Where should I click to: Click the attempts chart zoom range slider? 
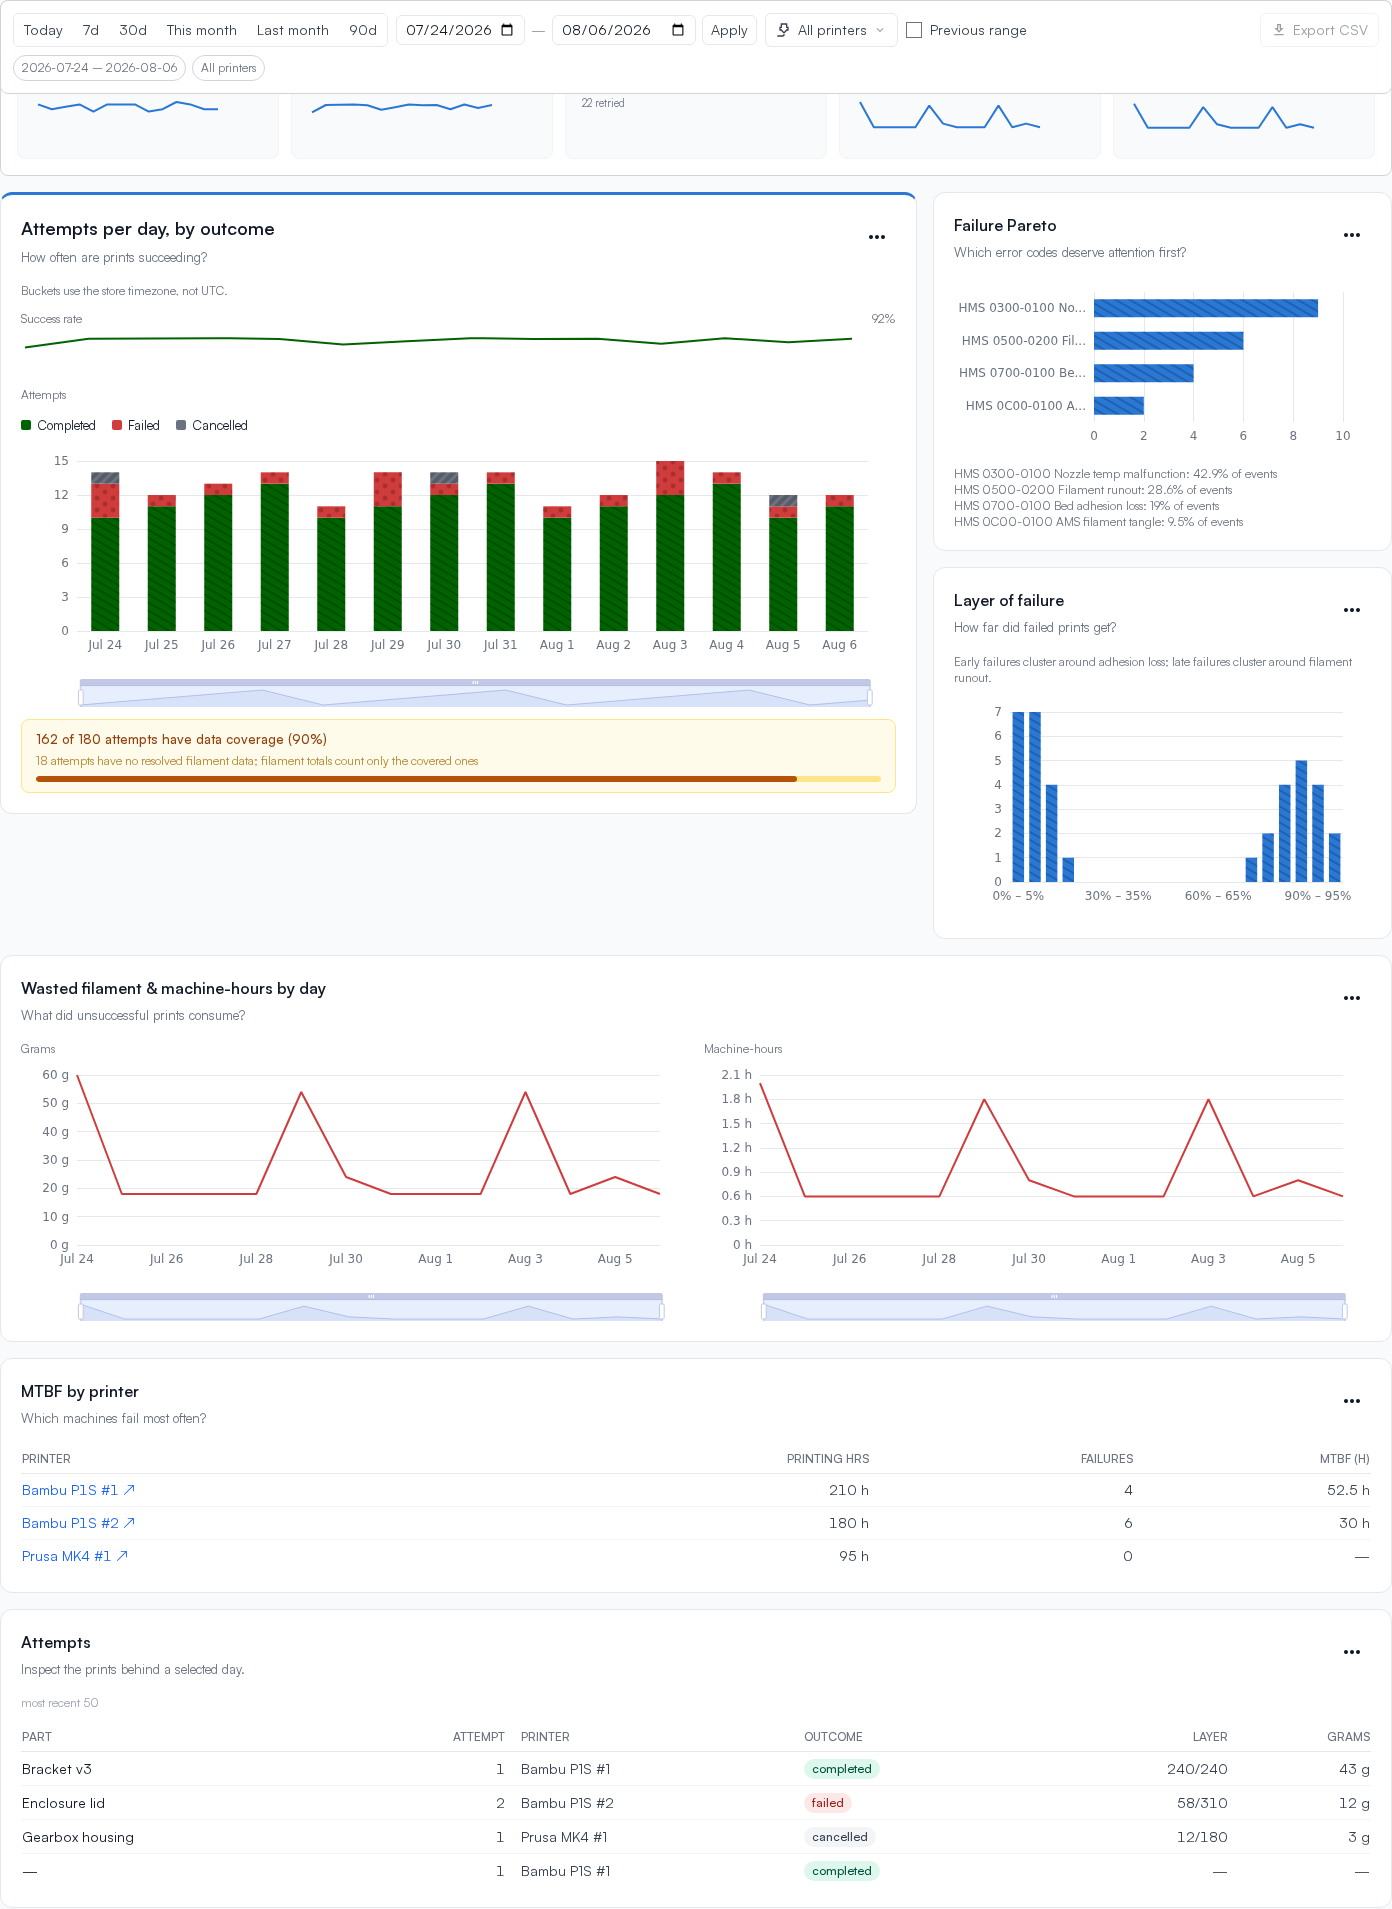pyautogui.click(x=475, y=693)
